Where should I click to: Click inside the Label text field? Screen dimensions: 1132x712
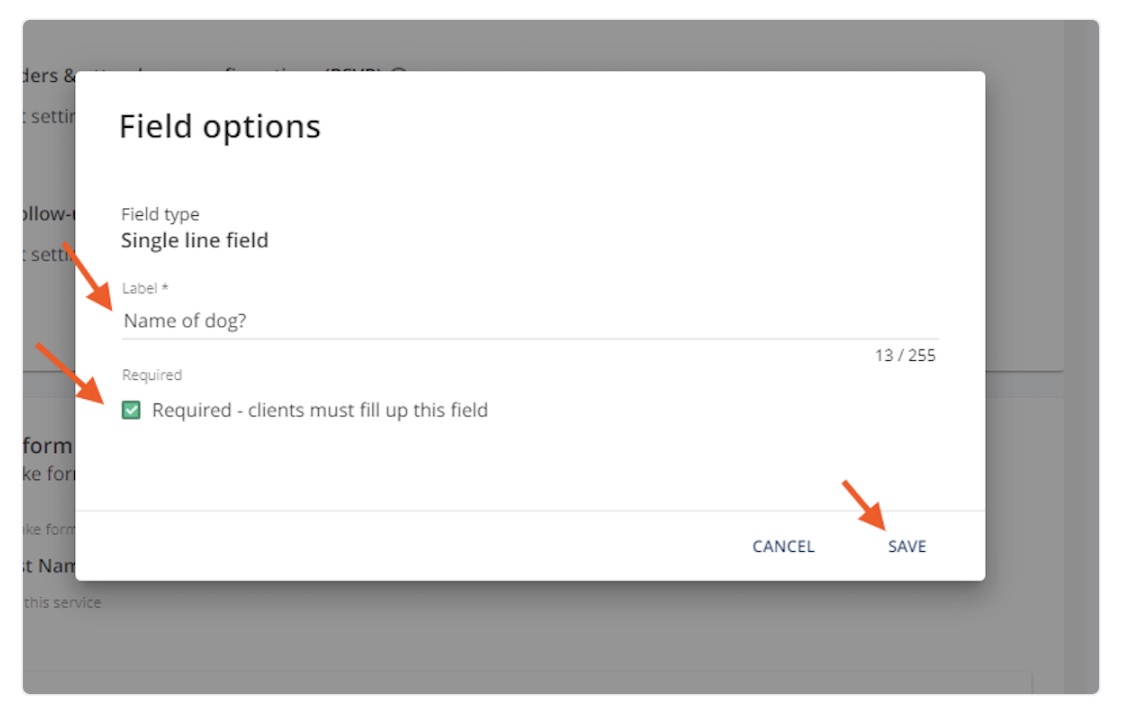(400, 320)
